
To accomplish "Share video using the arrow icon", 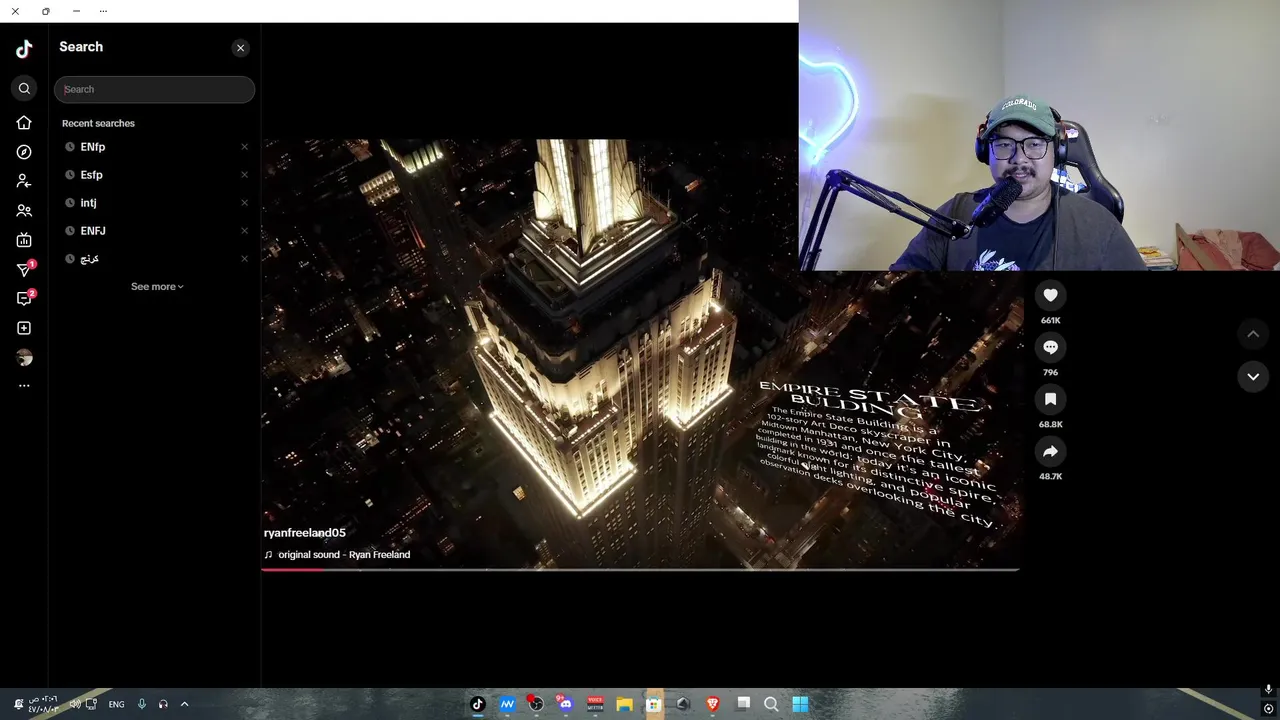I will (1050, 451).
